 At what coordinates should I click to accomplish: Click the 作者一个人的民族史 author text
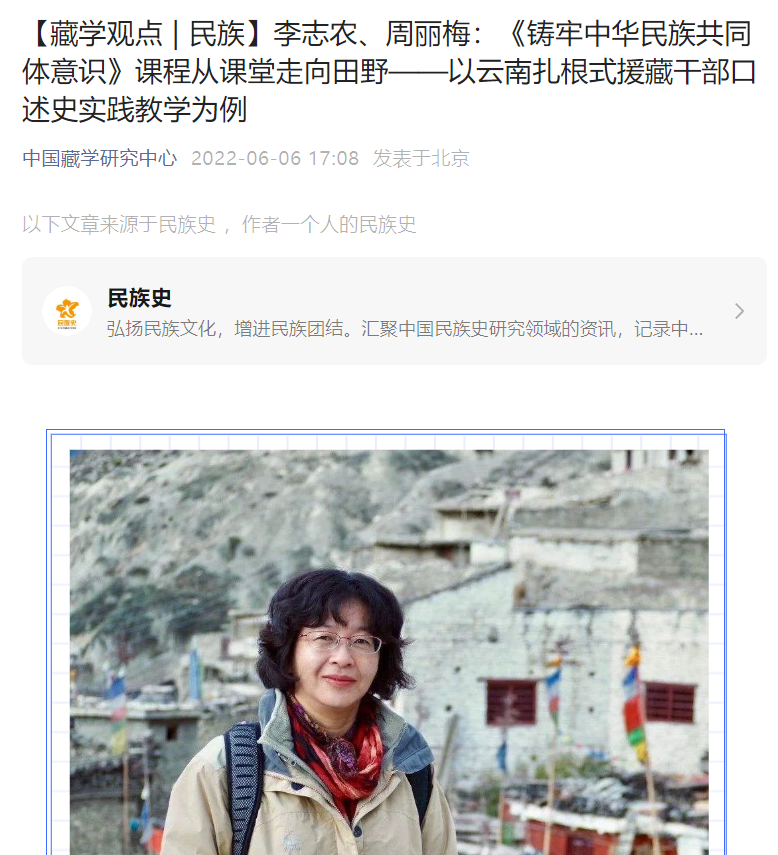pyautogui.click(x=329, y=224)
